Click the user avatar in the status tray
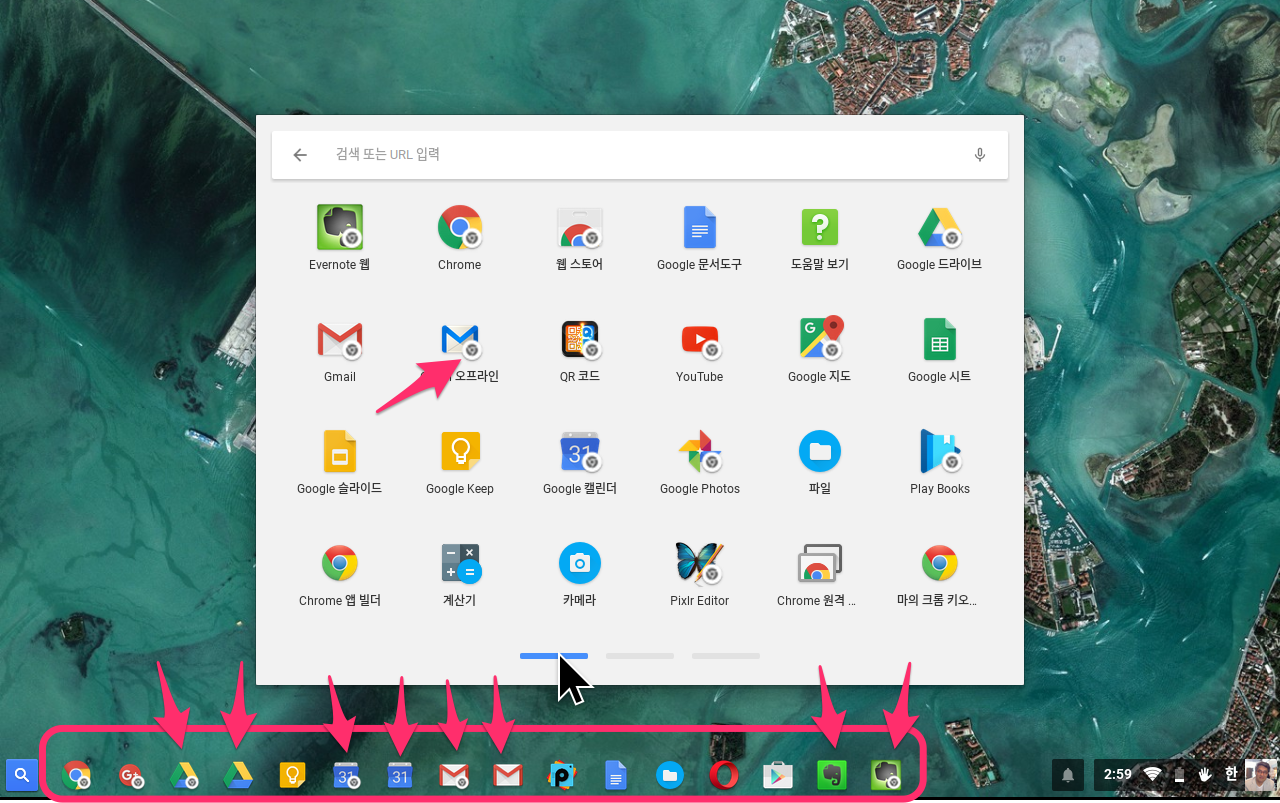Viewport: 1280px width, 803px height. (1259, 774)
